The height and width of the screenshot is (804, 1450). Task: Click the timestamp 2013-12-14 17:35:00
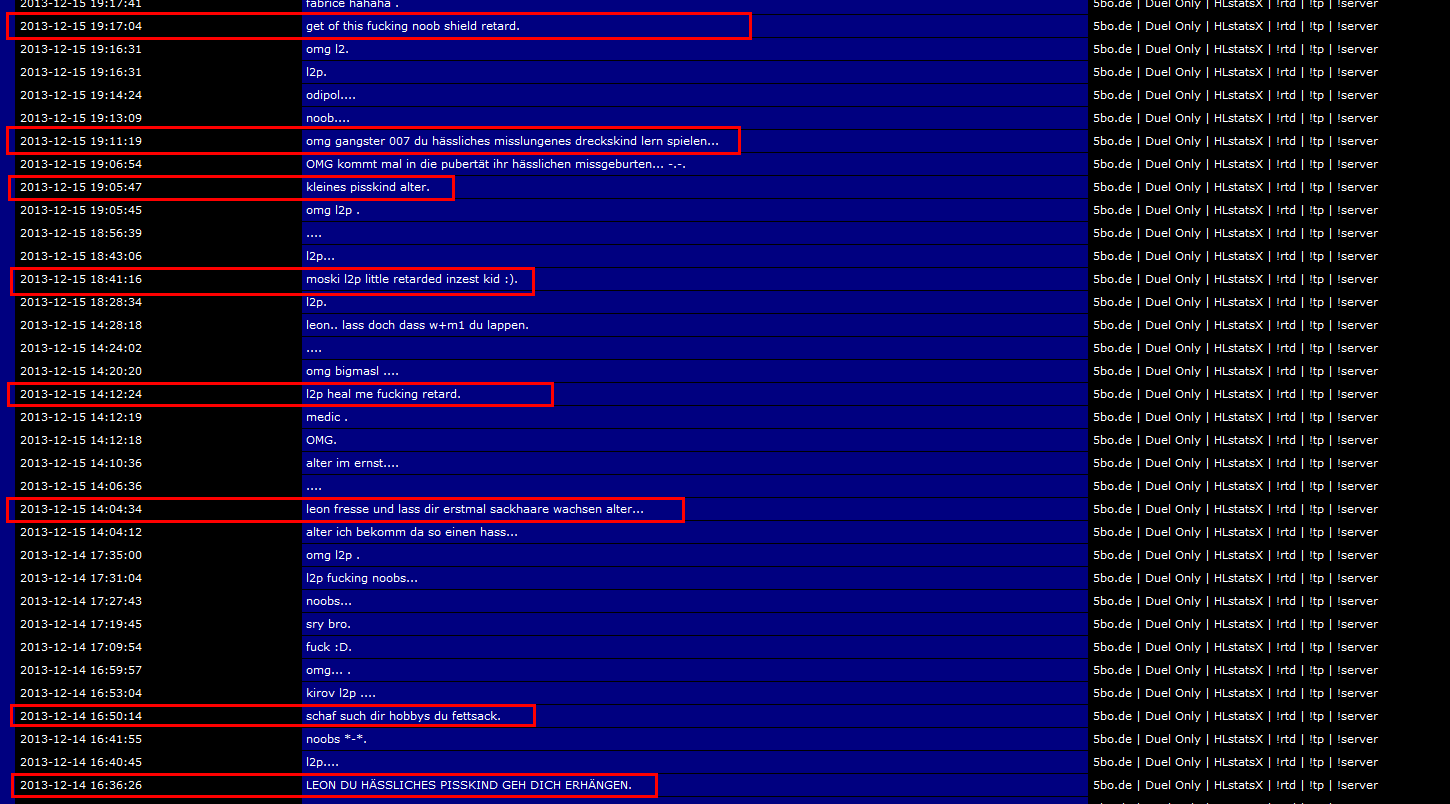81,555
